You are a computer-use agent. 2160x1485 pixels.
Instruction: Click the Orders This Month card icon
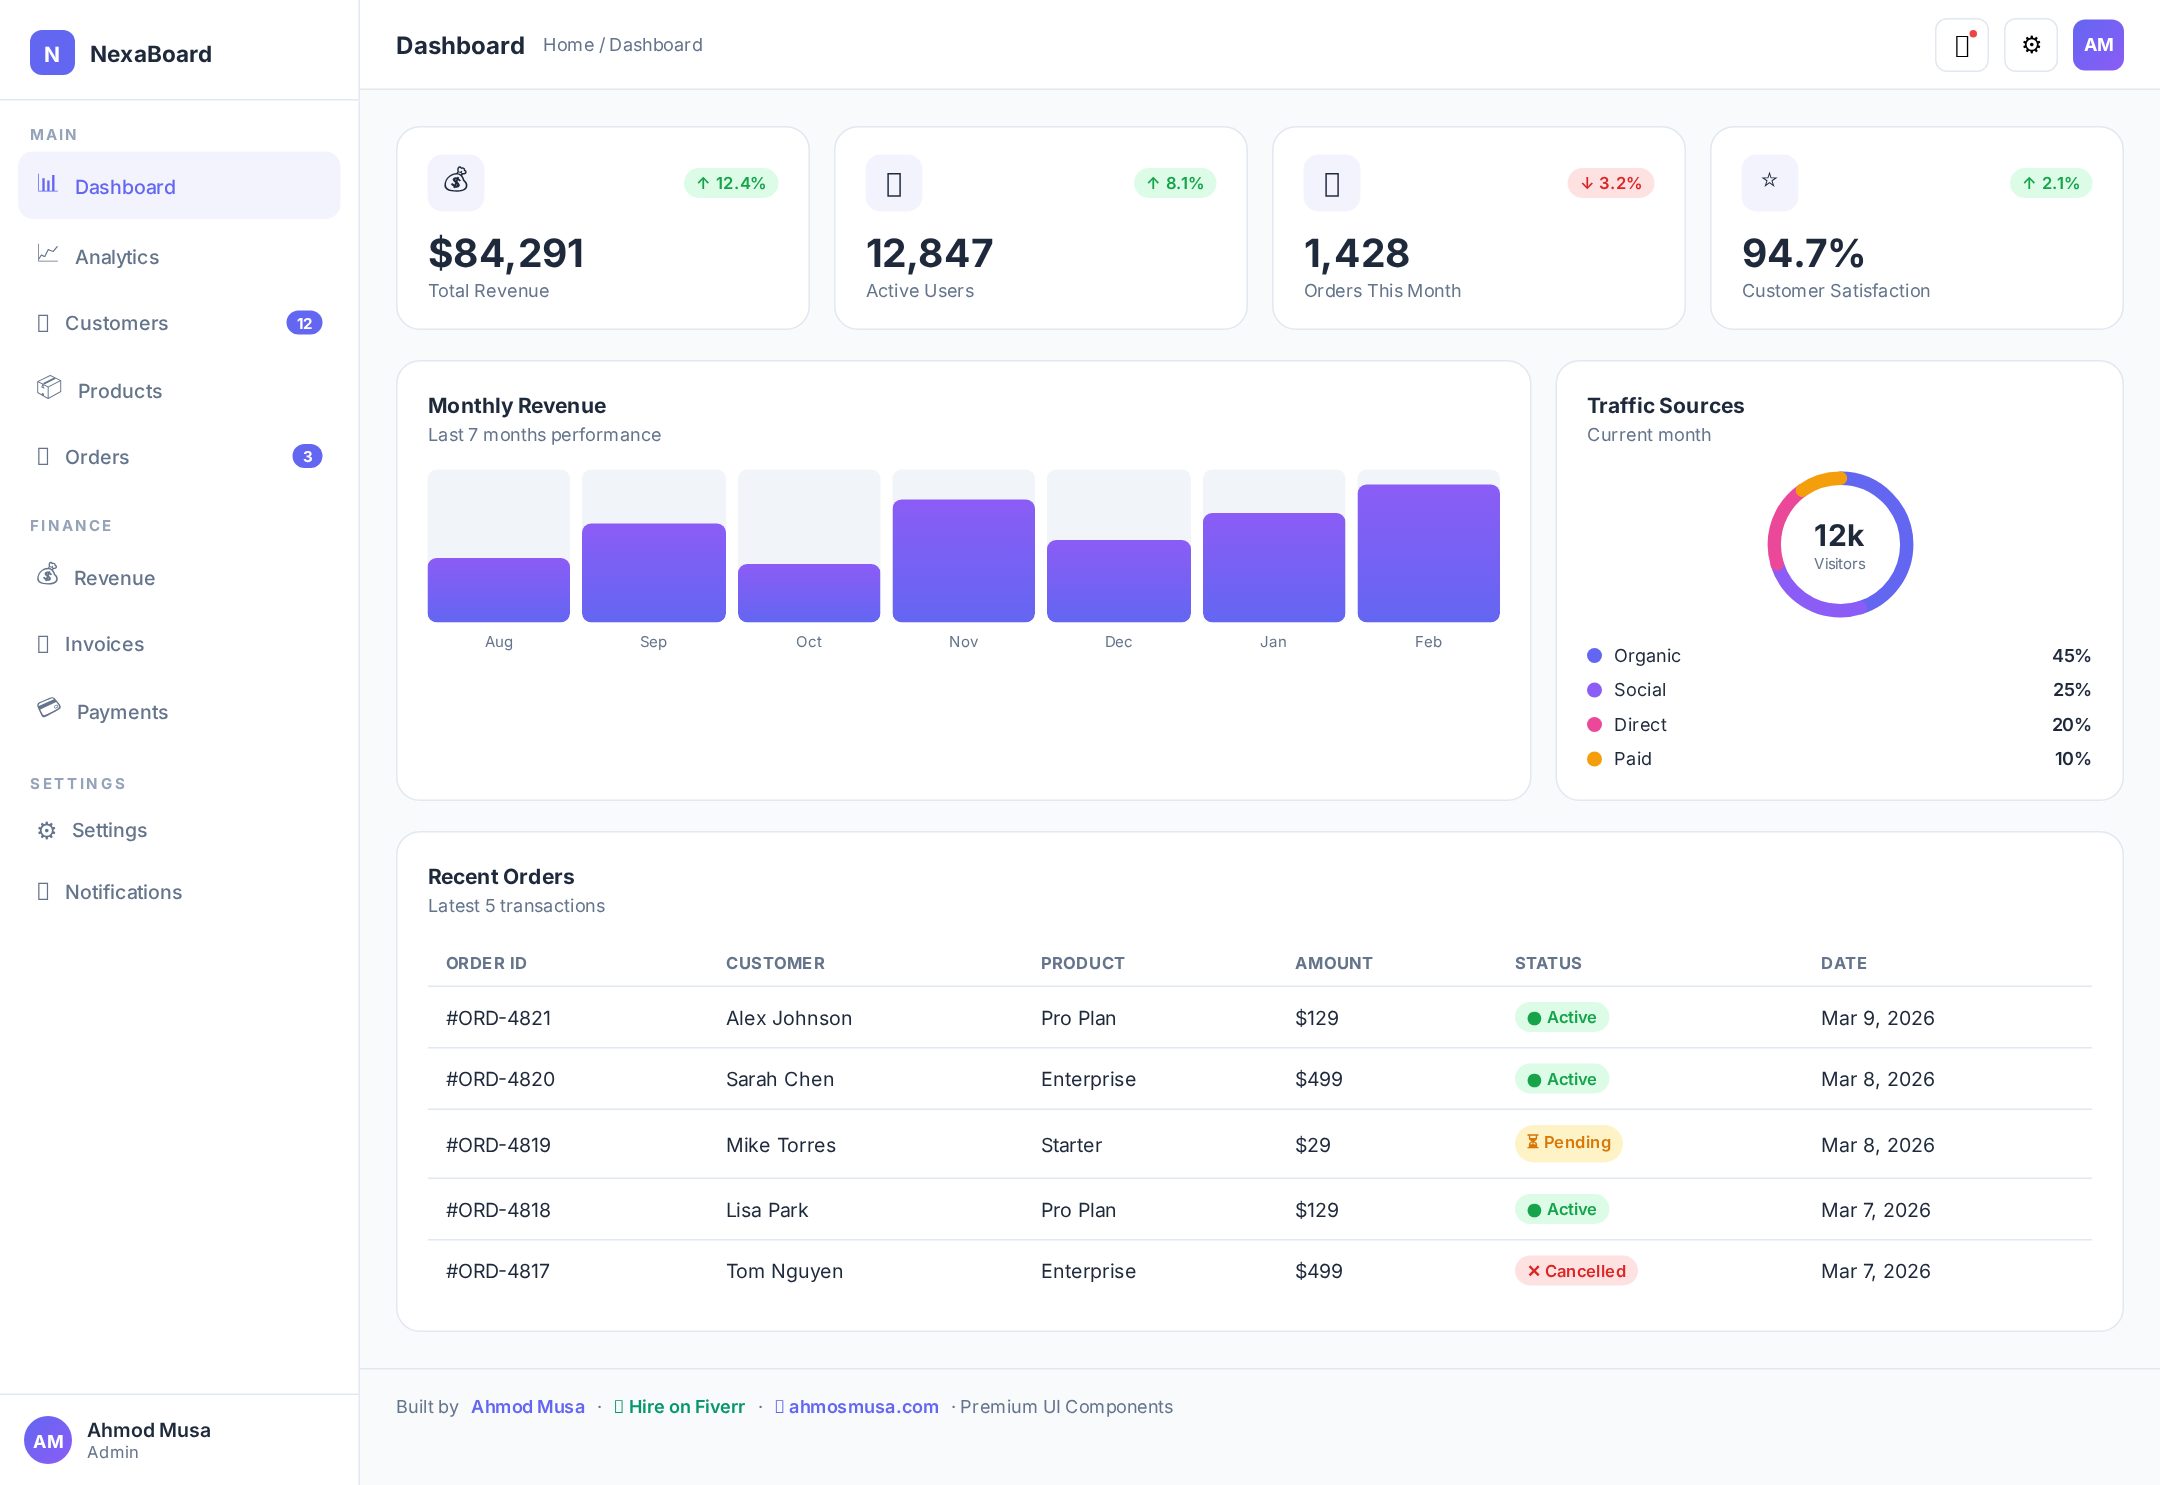point(1332,183)
